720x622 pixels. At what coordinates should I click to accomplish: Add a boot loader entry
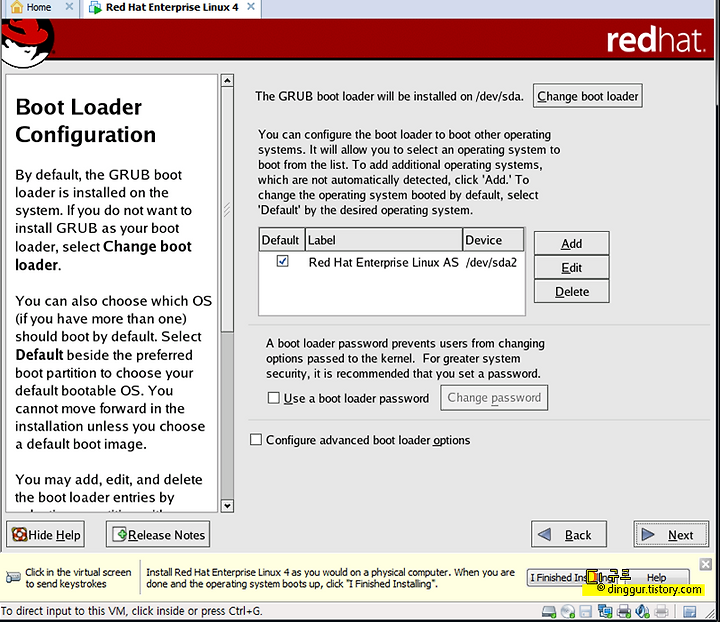coord(571,244)
